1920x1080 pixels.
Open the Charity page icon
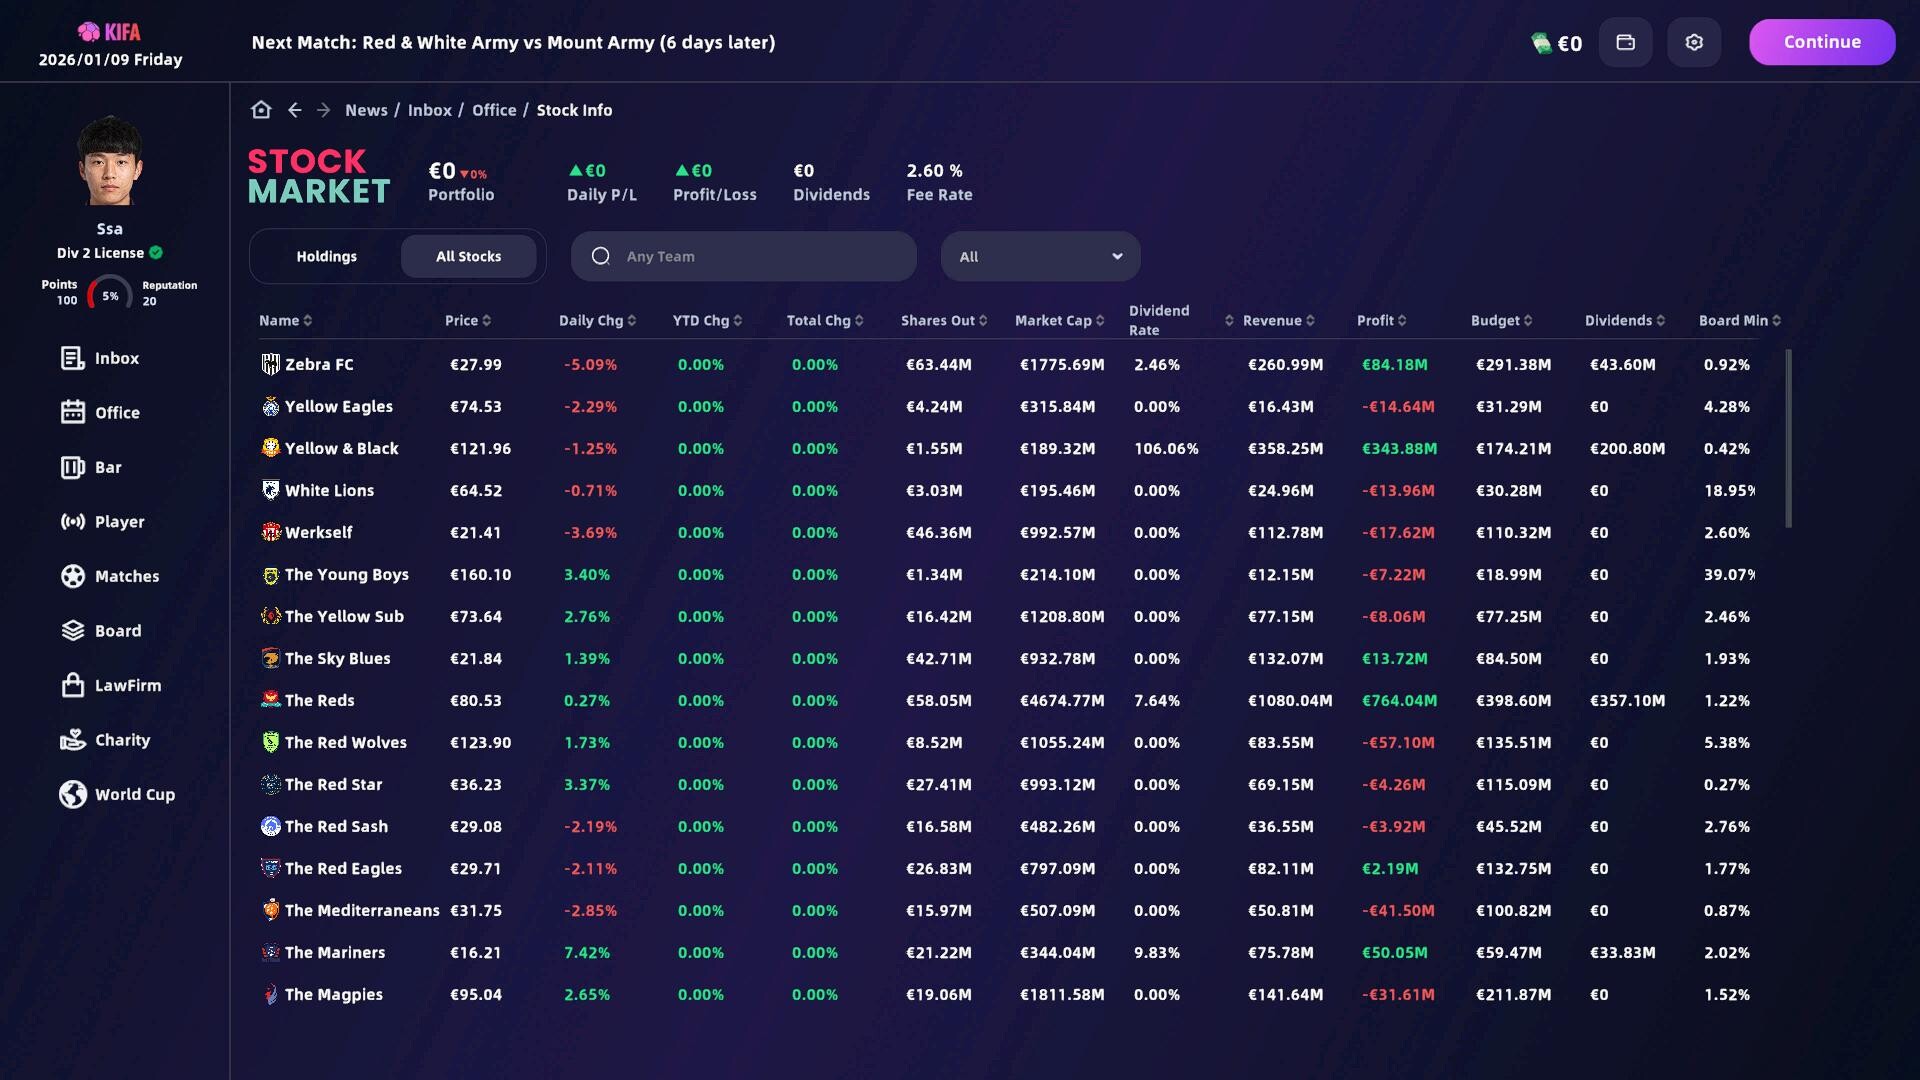(x=73, y=740)
